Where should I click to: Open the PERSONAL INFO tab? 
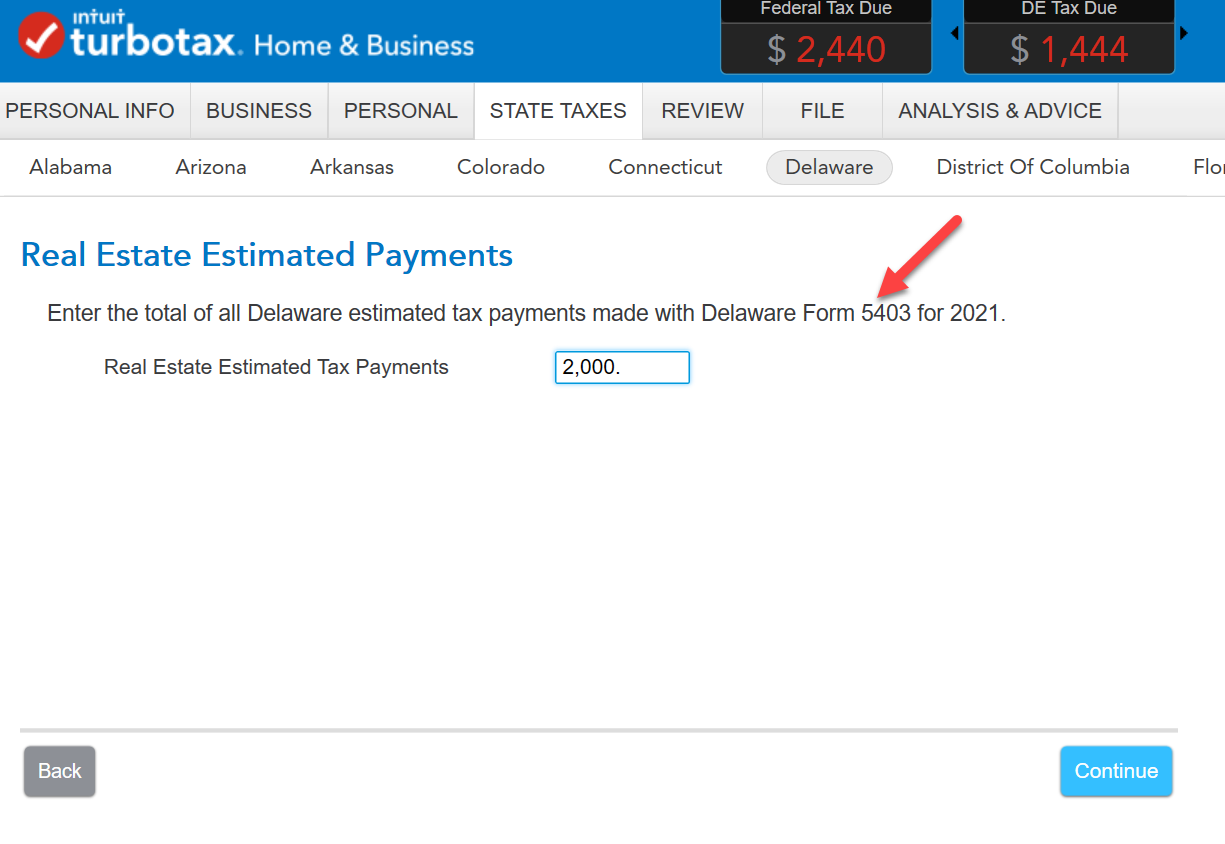pyautogui.click(x=90, y=111)
